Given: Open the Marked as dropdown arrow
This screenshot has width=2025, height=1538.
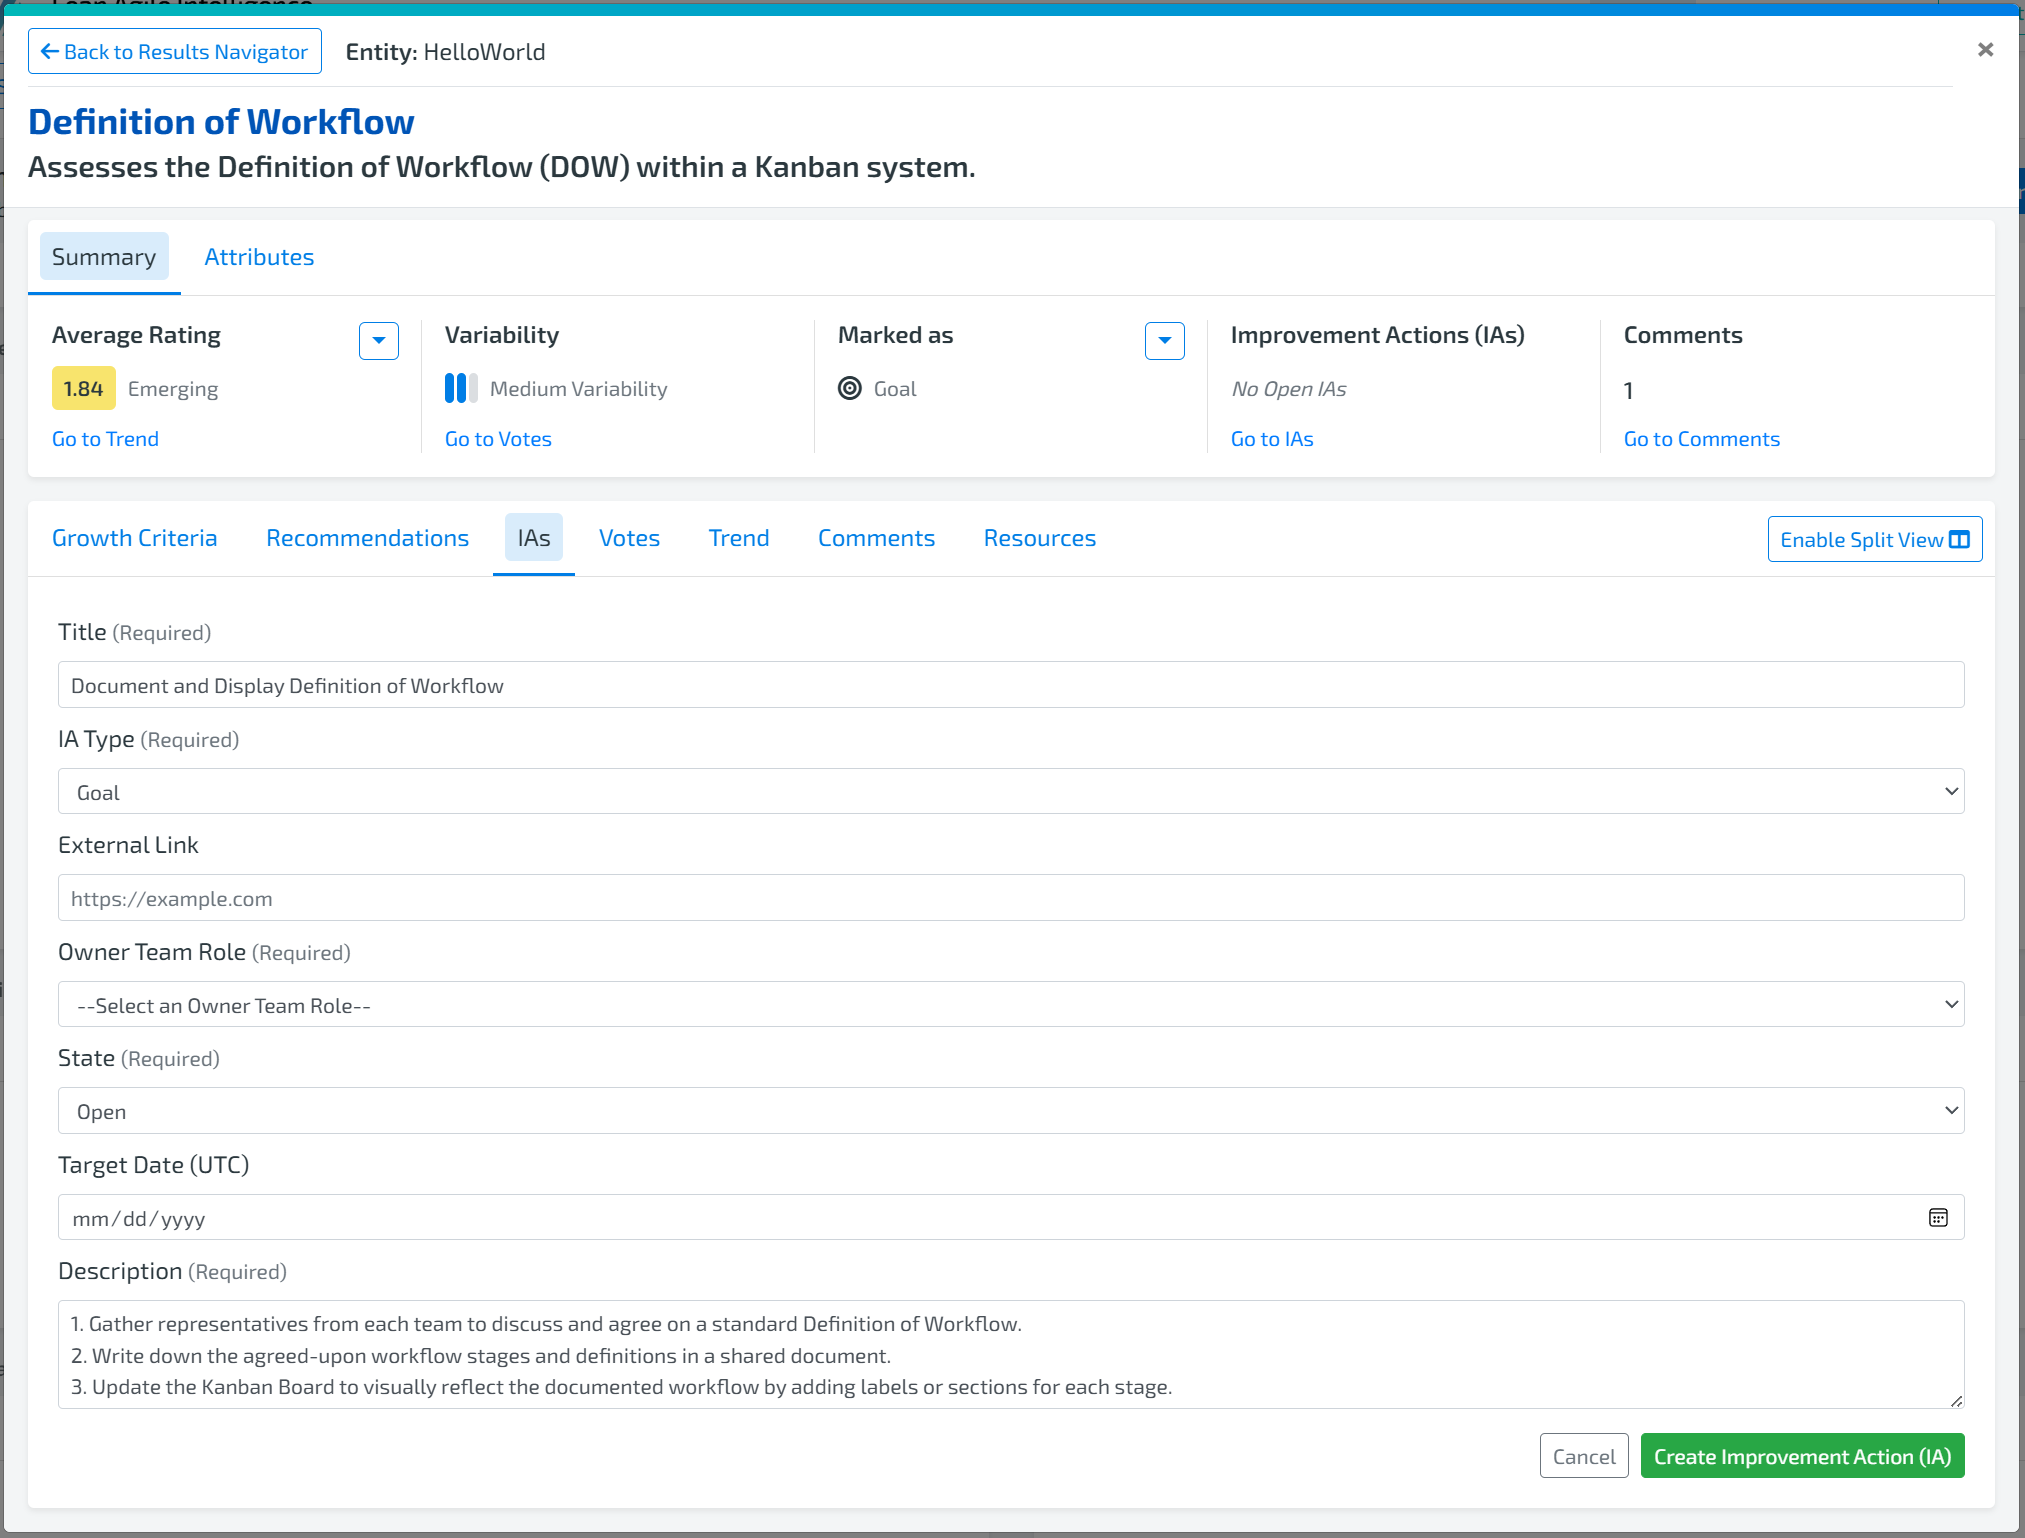Looking at the screenshot, I should pos(1164,340).
